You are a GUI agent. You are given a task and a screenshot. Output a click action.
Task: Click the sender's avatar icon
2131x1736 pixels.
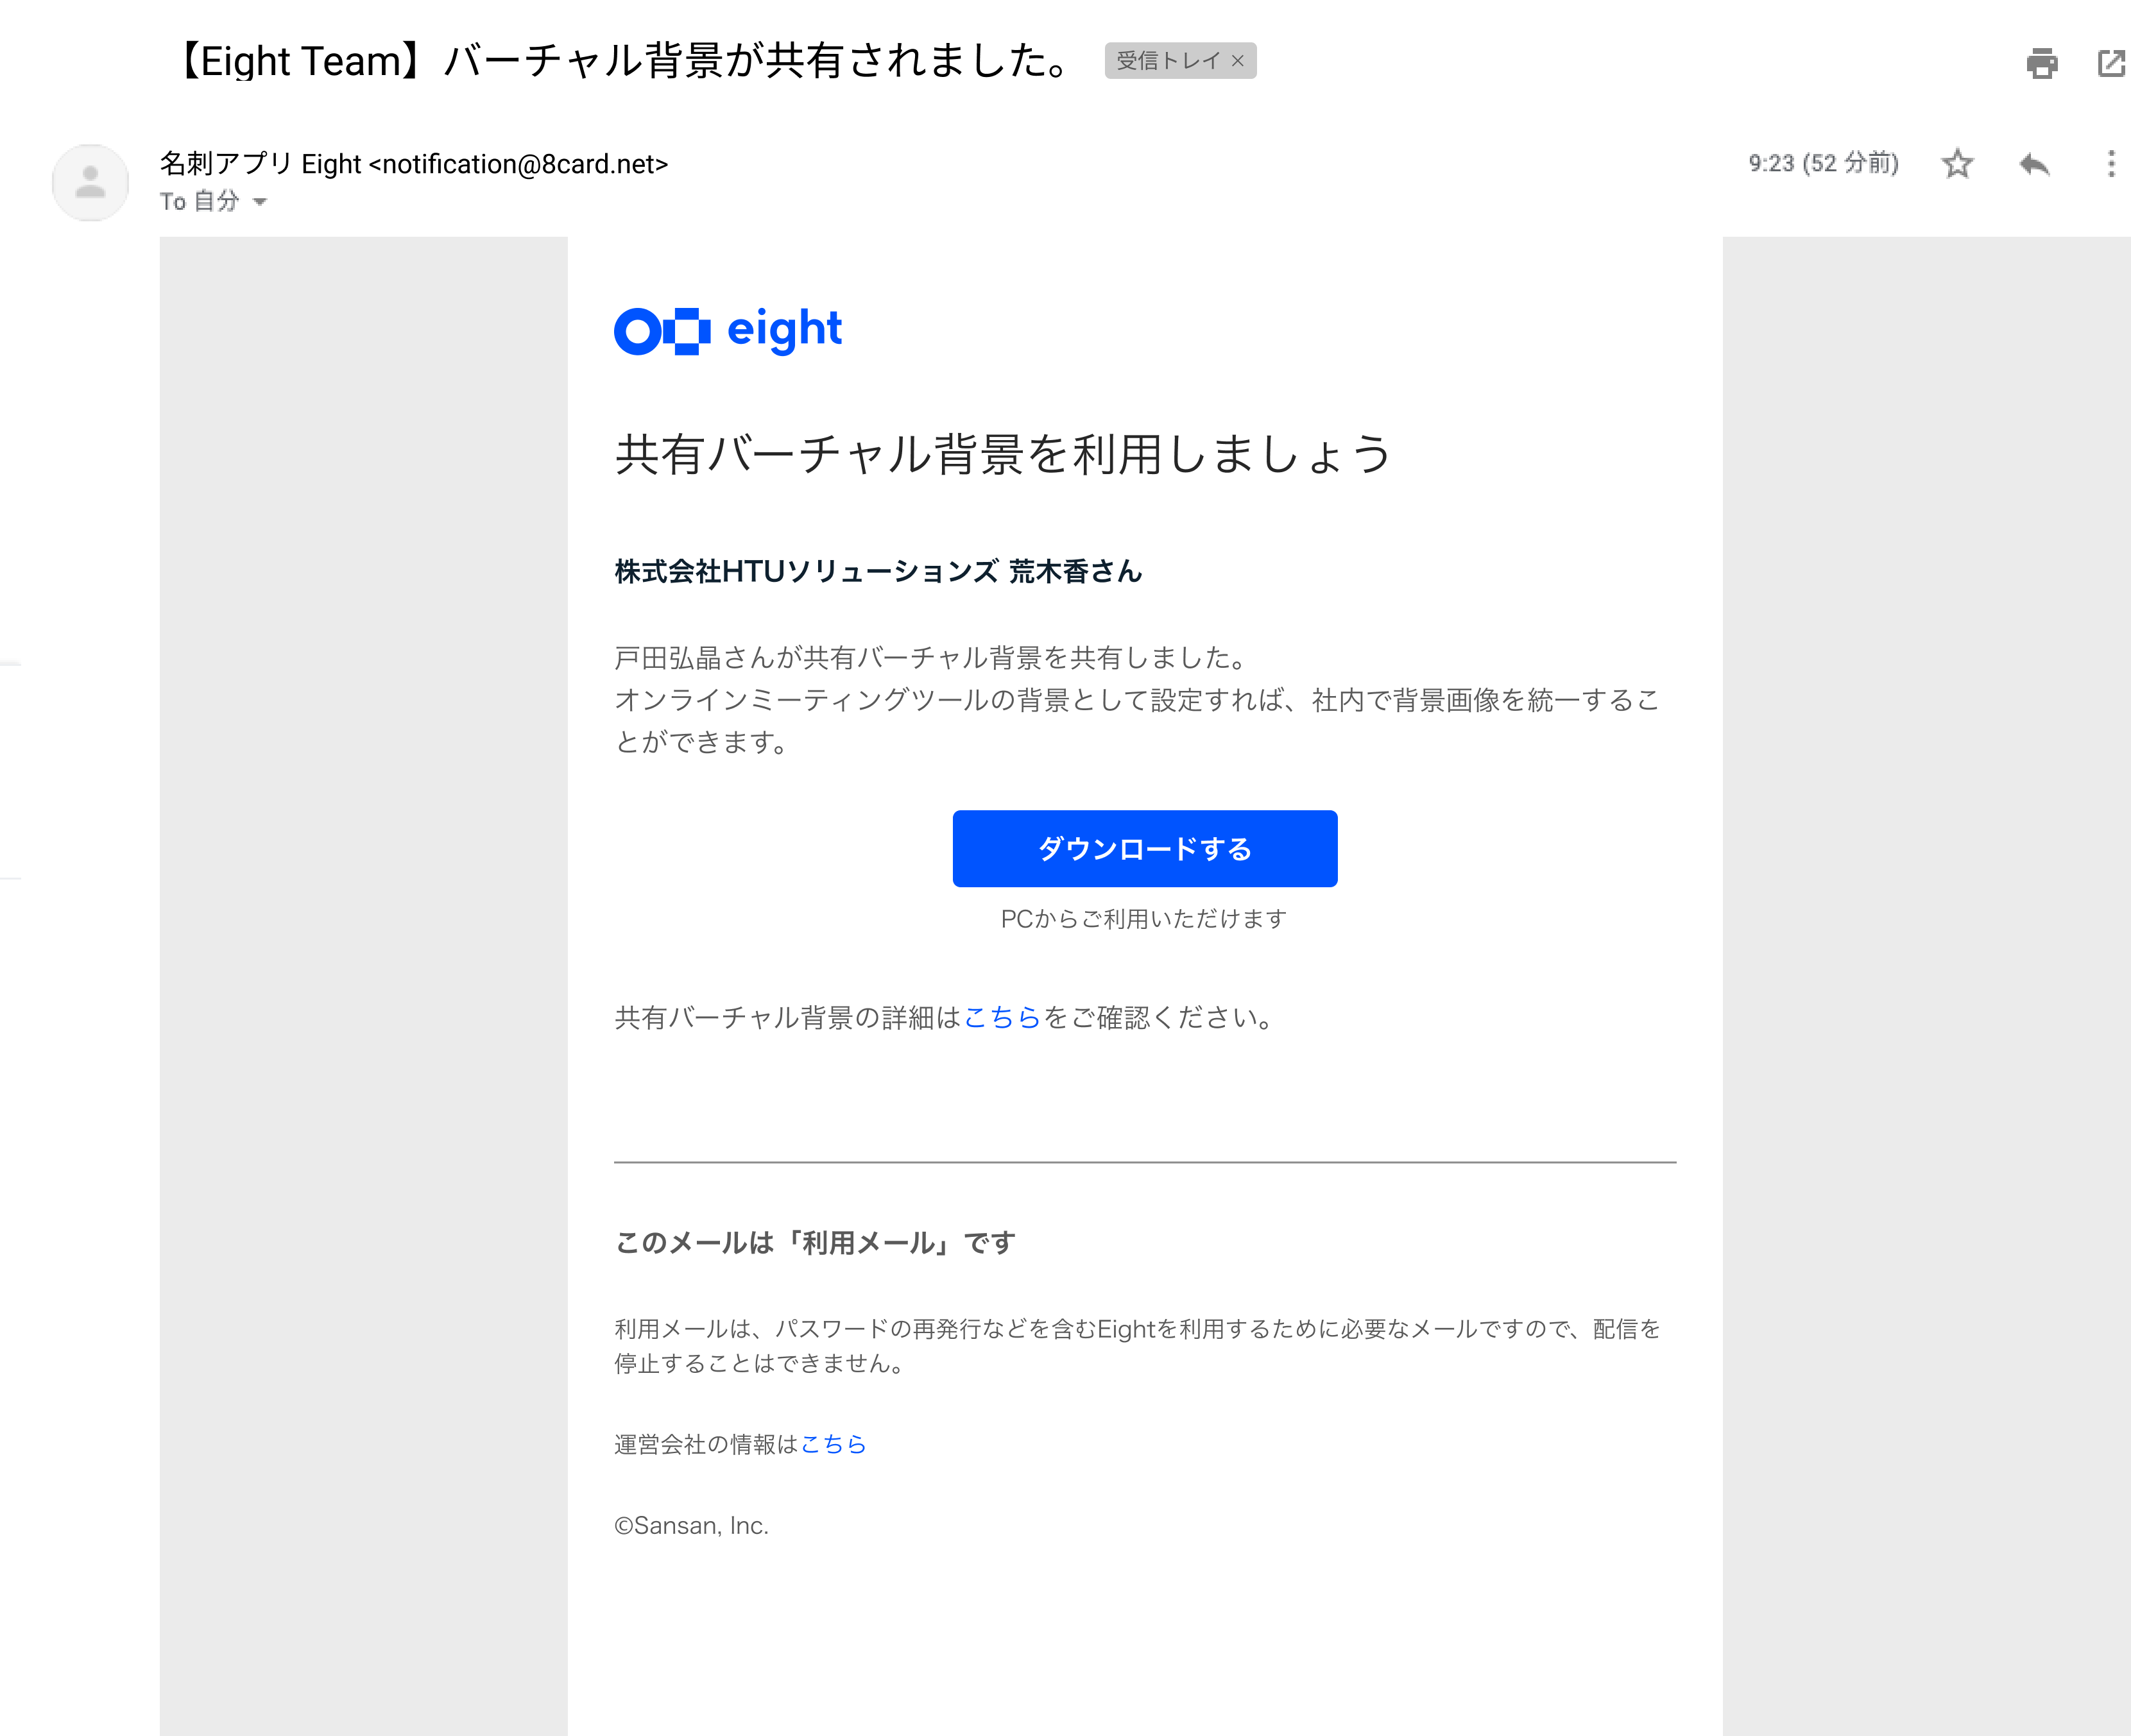tap(90, 182)
